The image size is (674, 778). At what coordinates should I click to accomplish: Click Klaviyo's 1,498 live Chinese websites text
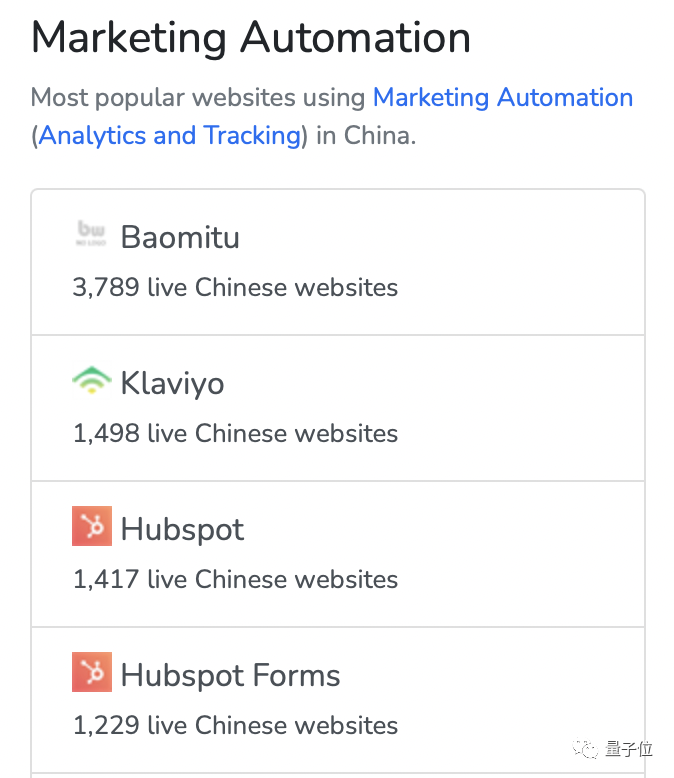click(235, 434)
